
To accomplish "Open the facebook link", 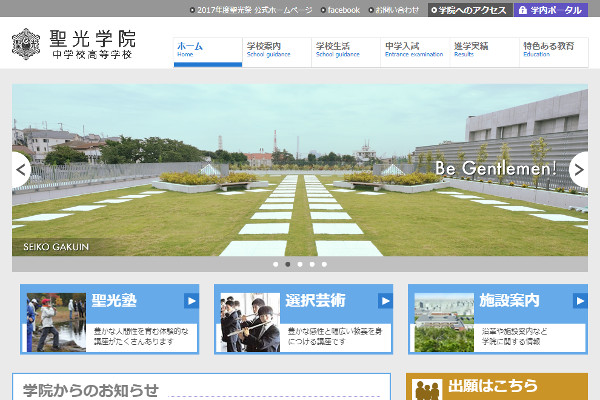I will tap(340, 10).
